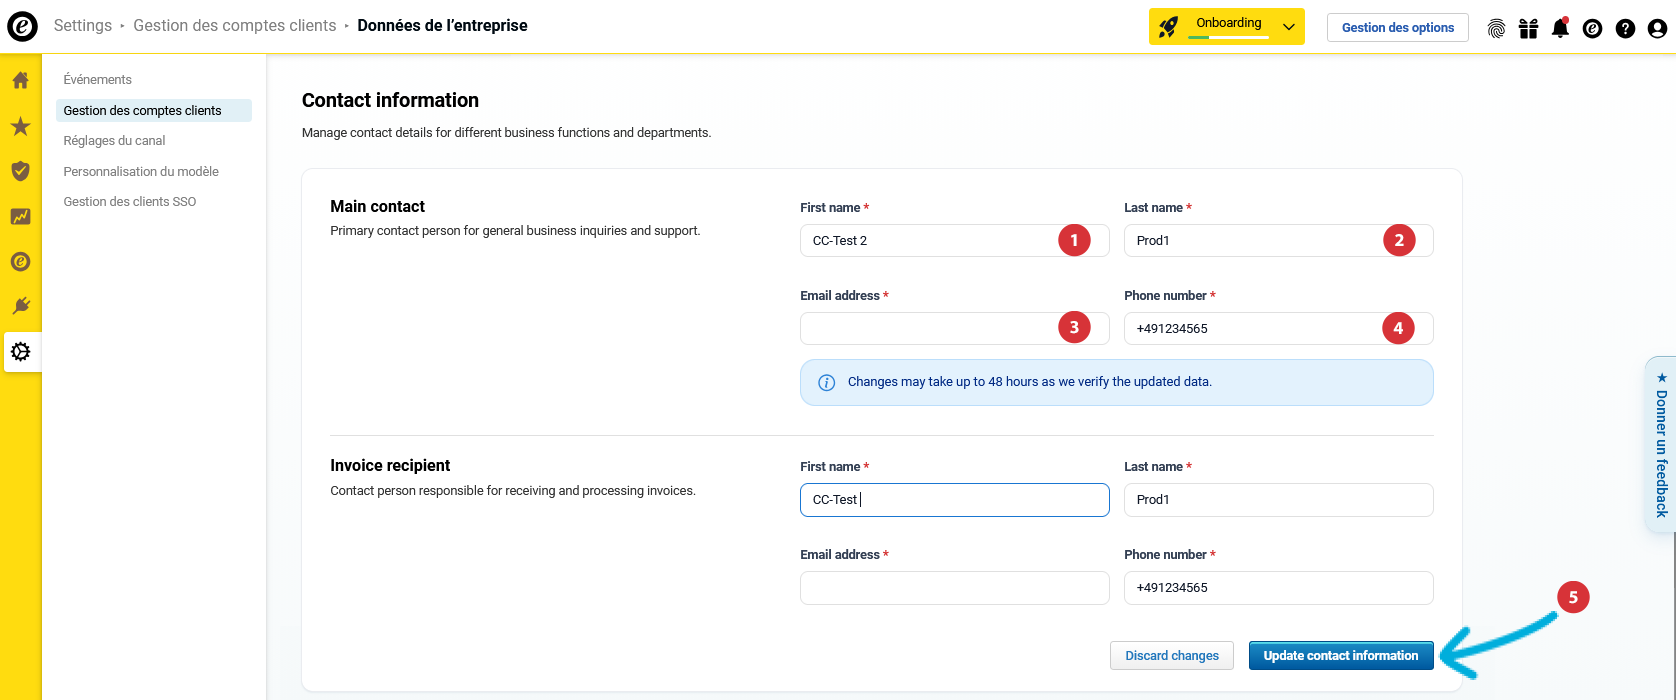Open the Donner un feedback side tab
The width and height of the screenshot is (1676, 700).
point(1660,445)
